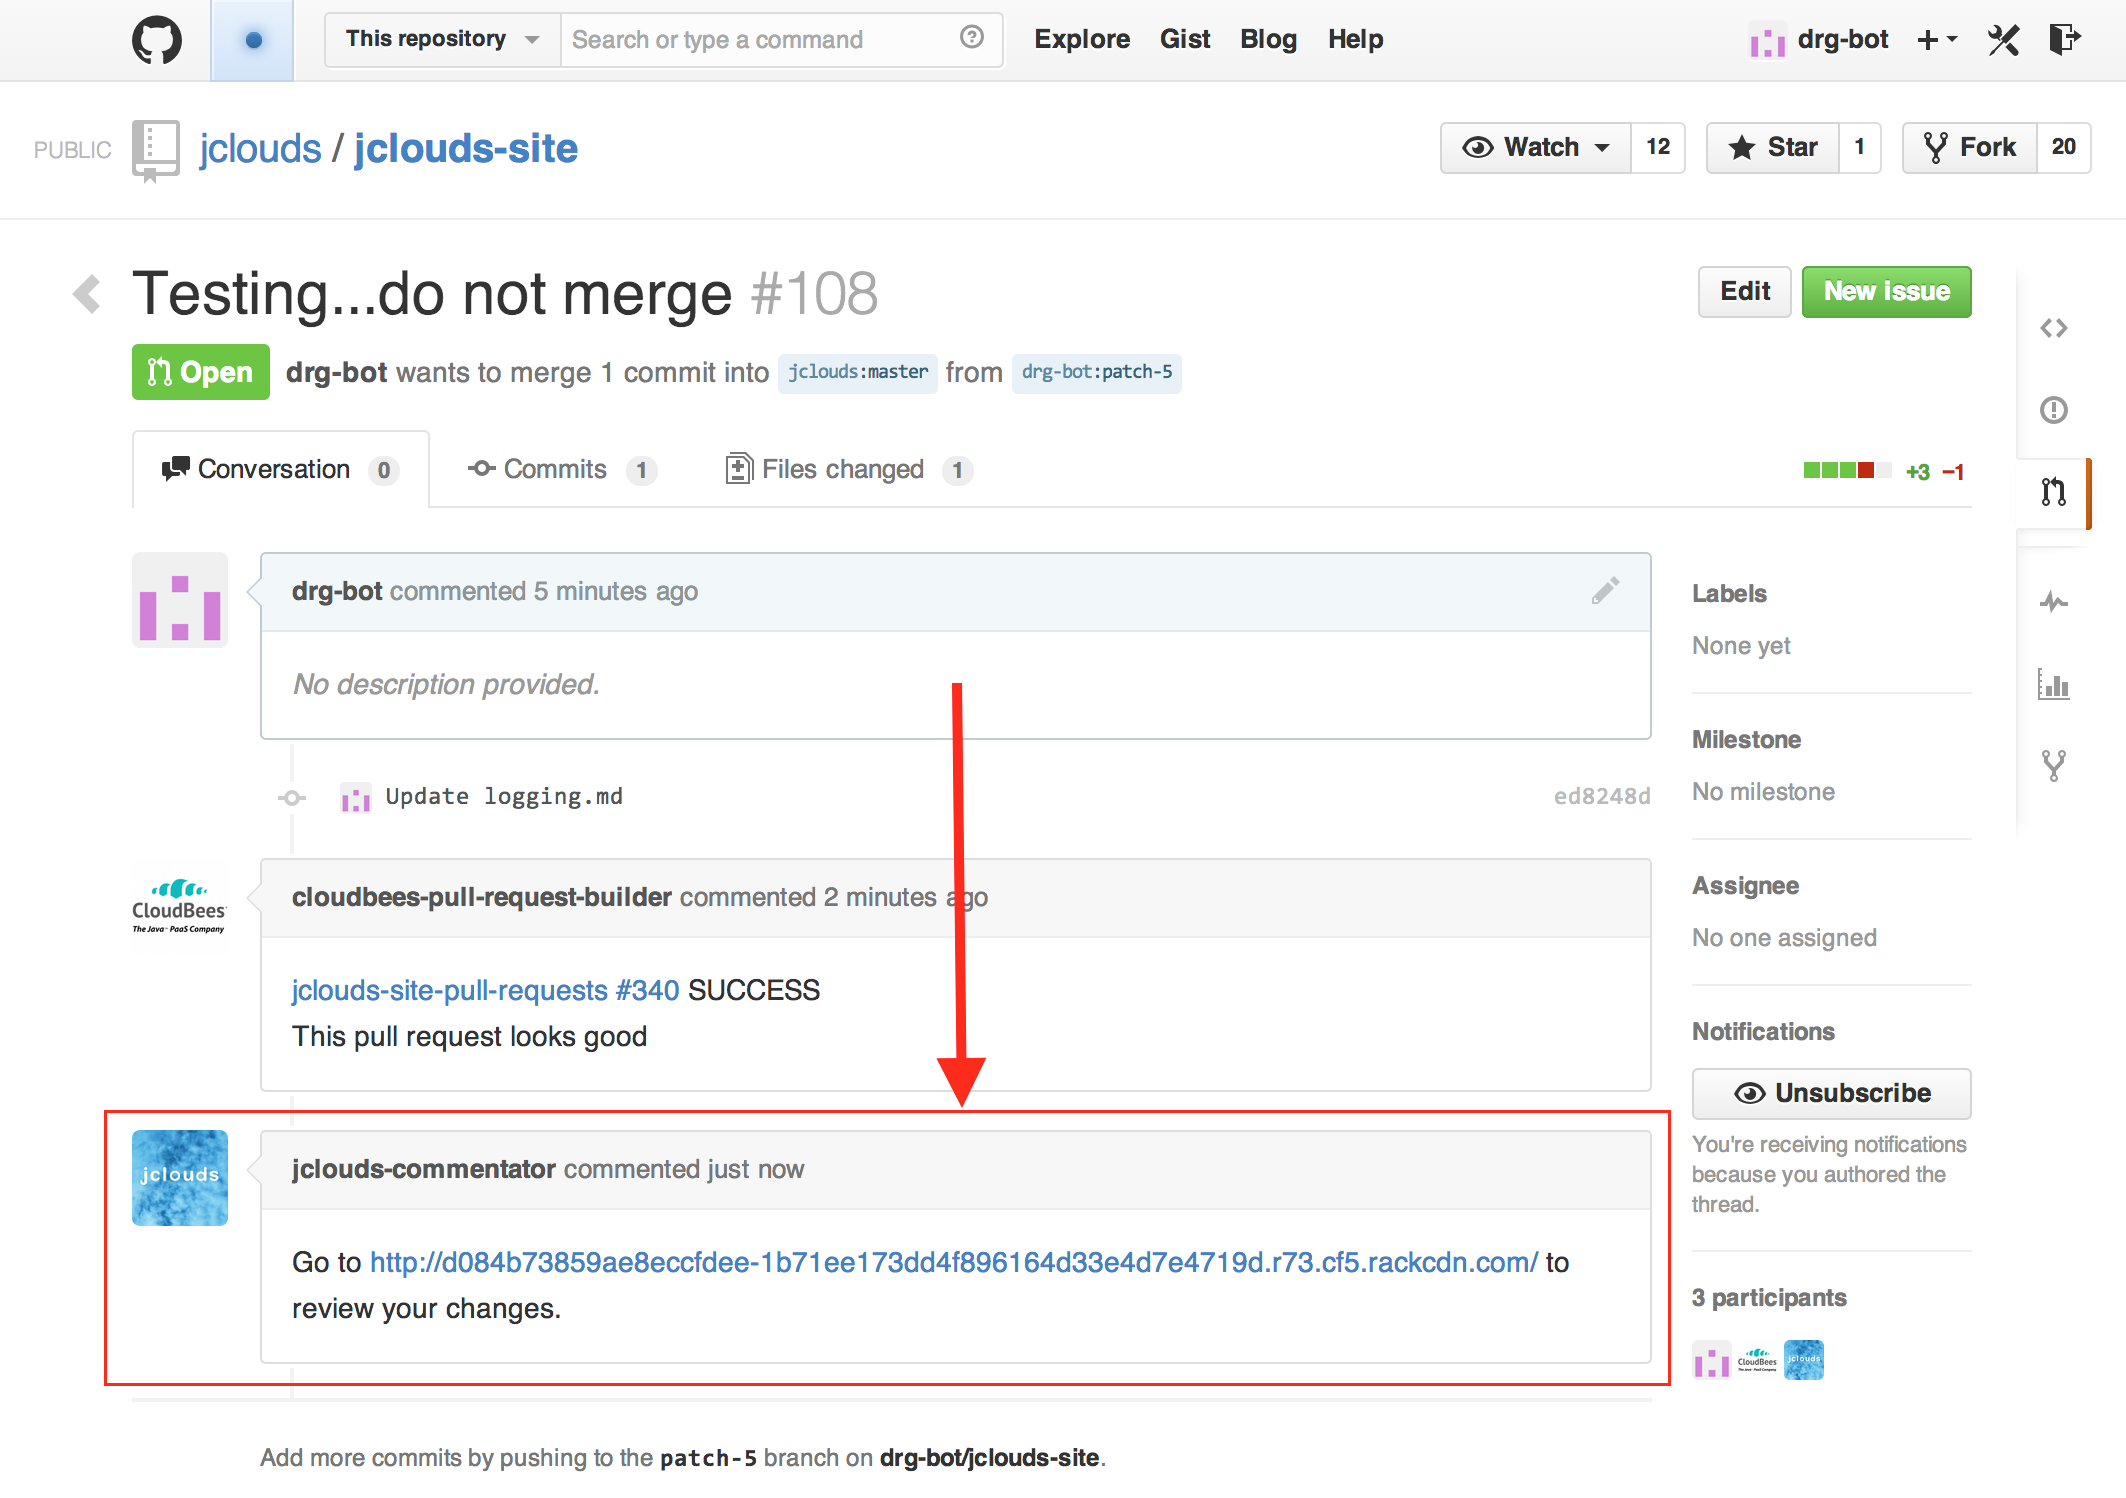Expand the plus create-new dropdown
This screenshot has height=1498, width=2126.
coord(1936,40)
